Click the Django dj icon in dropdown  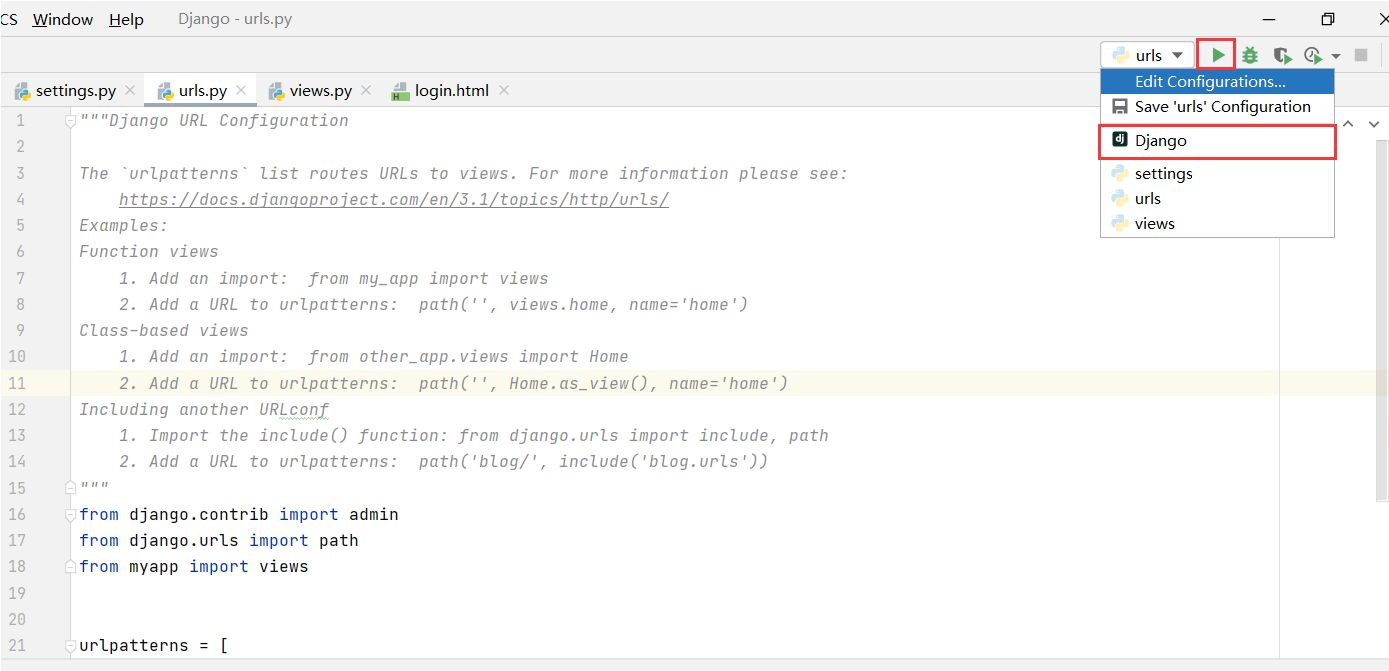[1120, 140]
